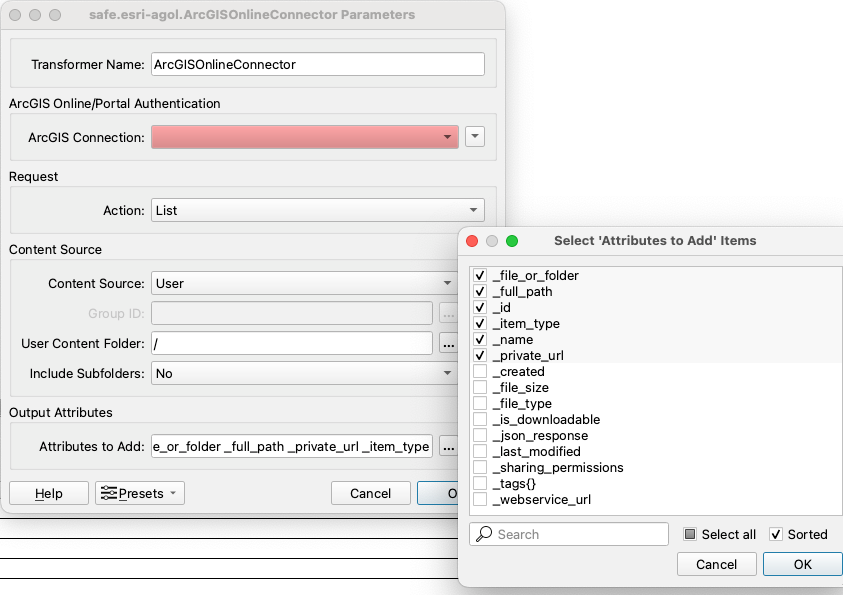Image resolution: width=843 pixels, height=595 pixels.
Task: Check the _json_response attribute
Action: pos(480,435)
